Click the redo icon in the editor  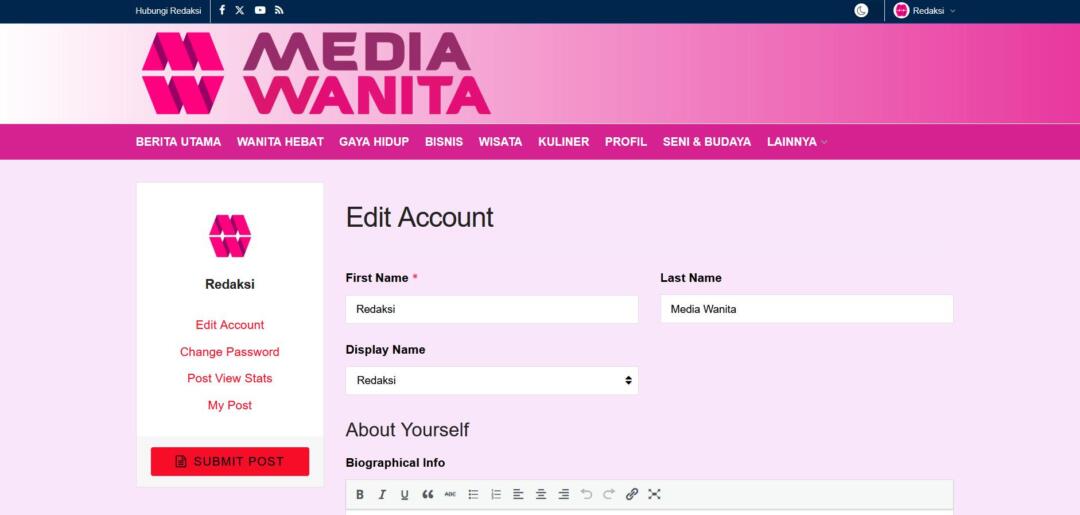[x=609, y=494]
